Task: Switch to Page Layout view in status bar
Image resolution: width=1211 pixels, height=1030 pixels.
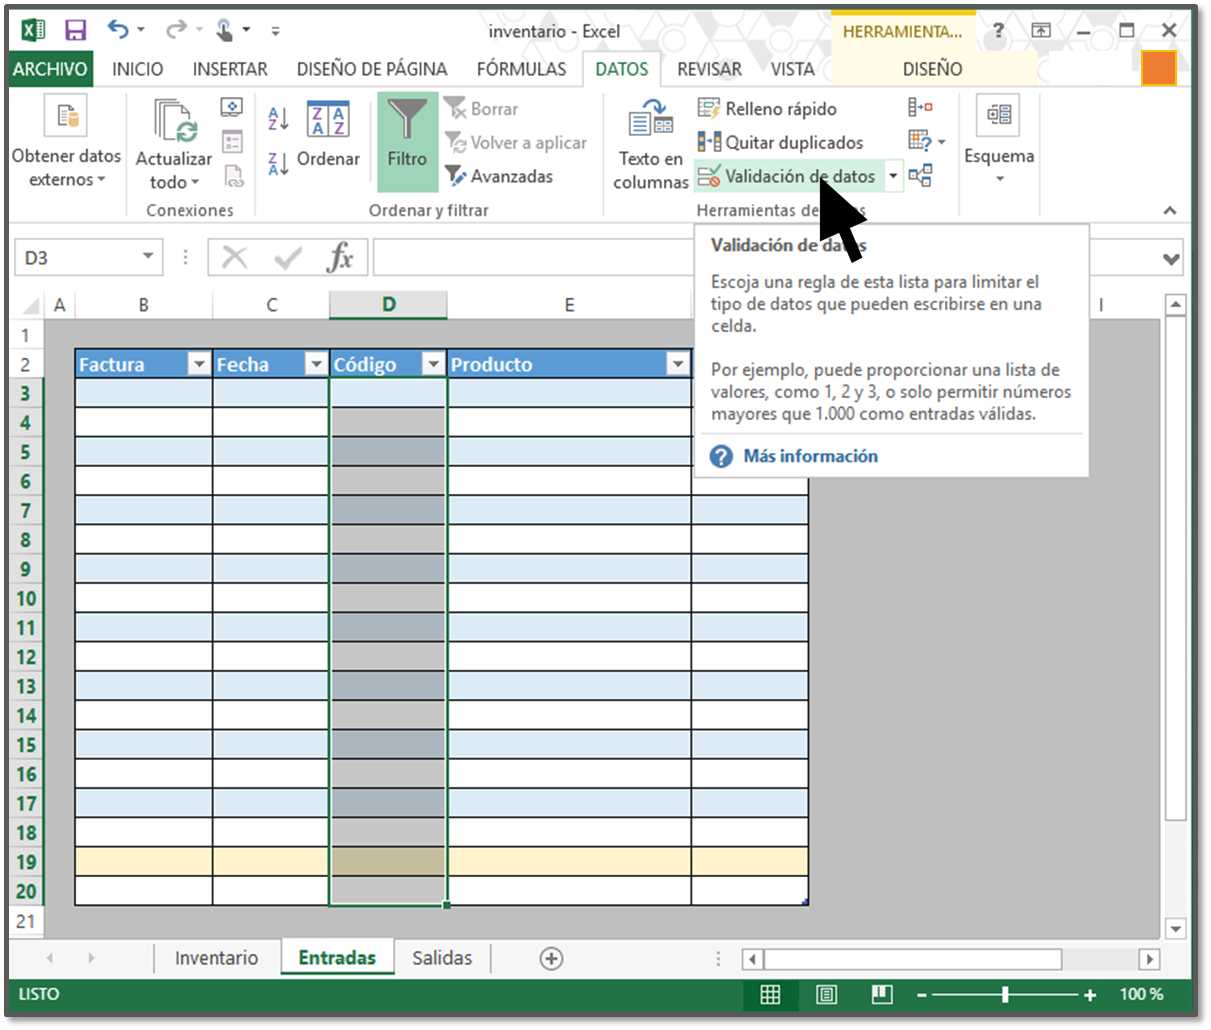Action: 826,994
